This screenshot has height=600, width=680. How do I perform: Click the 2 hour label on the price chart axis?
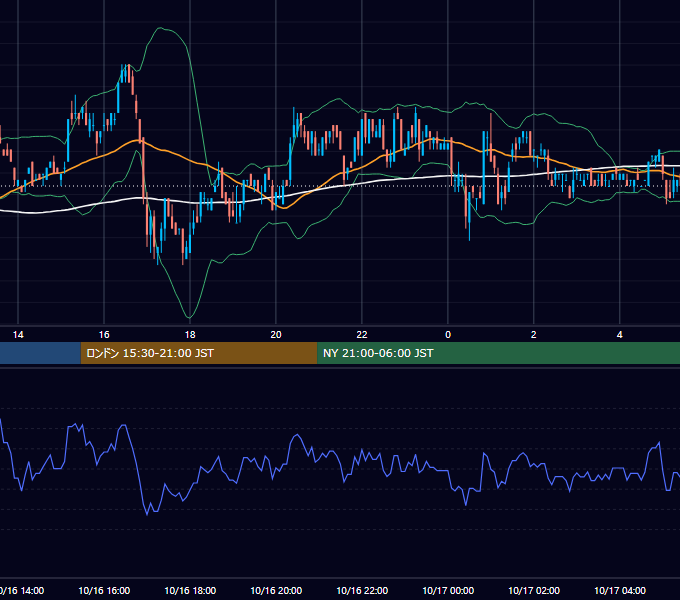[533, 335]
